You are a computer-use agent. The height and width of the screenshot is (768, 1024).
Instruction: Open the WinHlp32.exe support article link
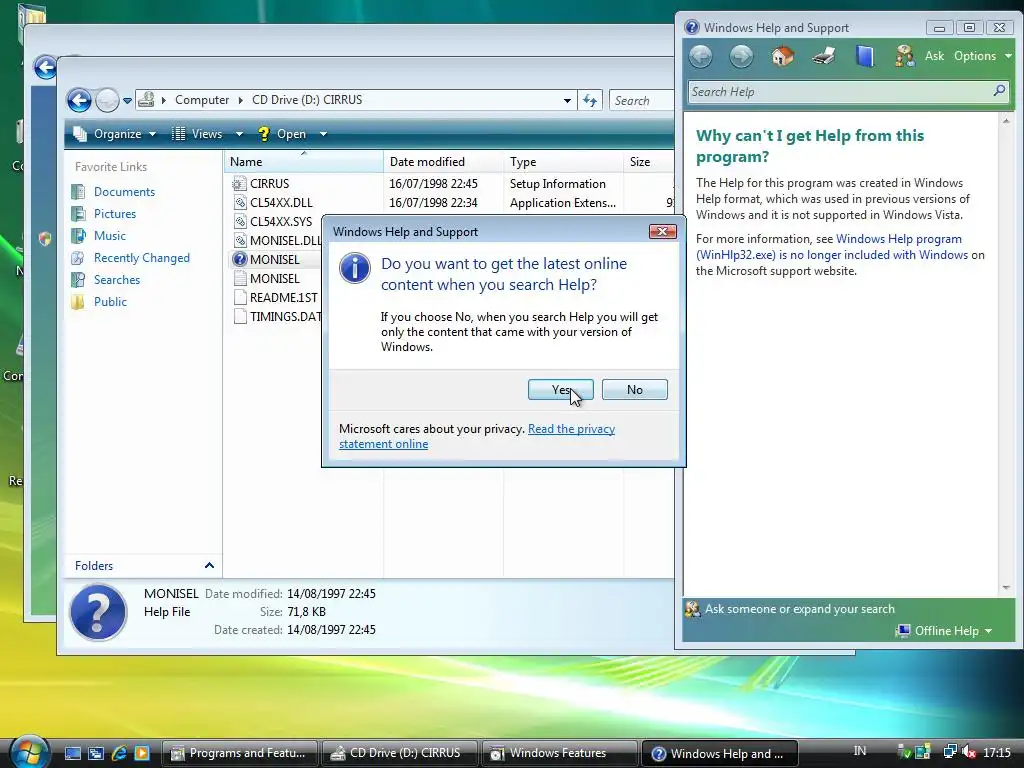pos(832,247)
